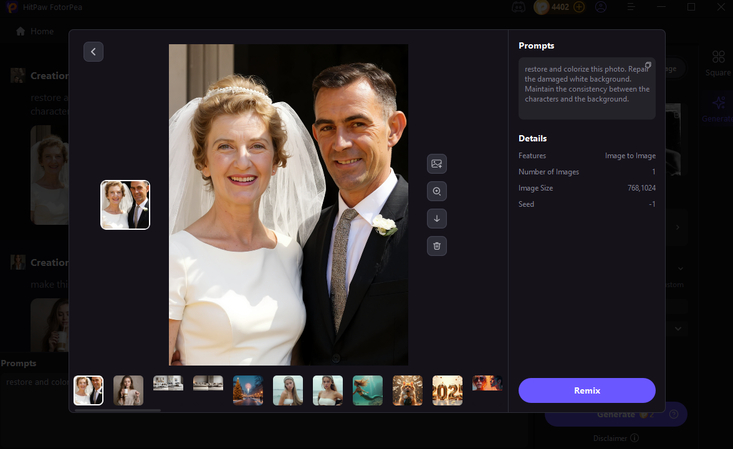Select the wedding couple thumbnail in the filmstrip
The image size is (733, 449).
(88, 390)
